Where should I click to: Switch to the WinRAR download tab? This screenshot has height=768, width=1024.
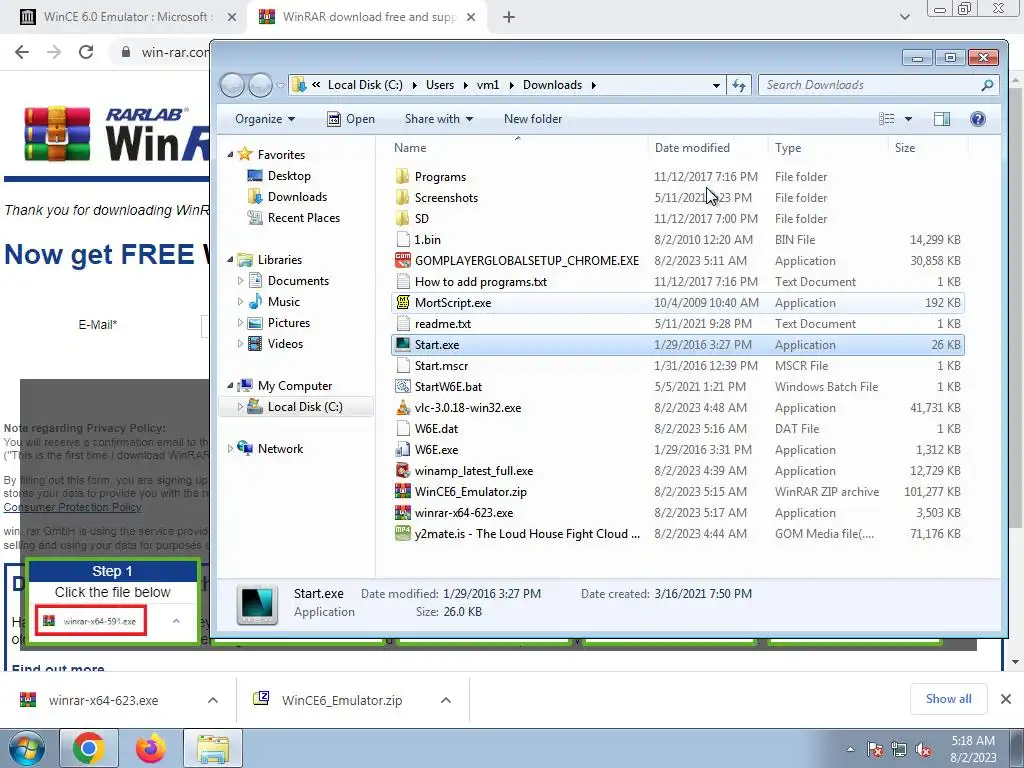pyautogui.click(x=369, y=17)
